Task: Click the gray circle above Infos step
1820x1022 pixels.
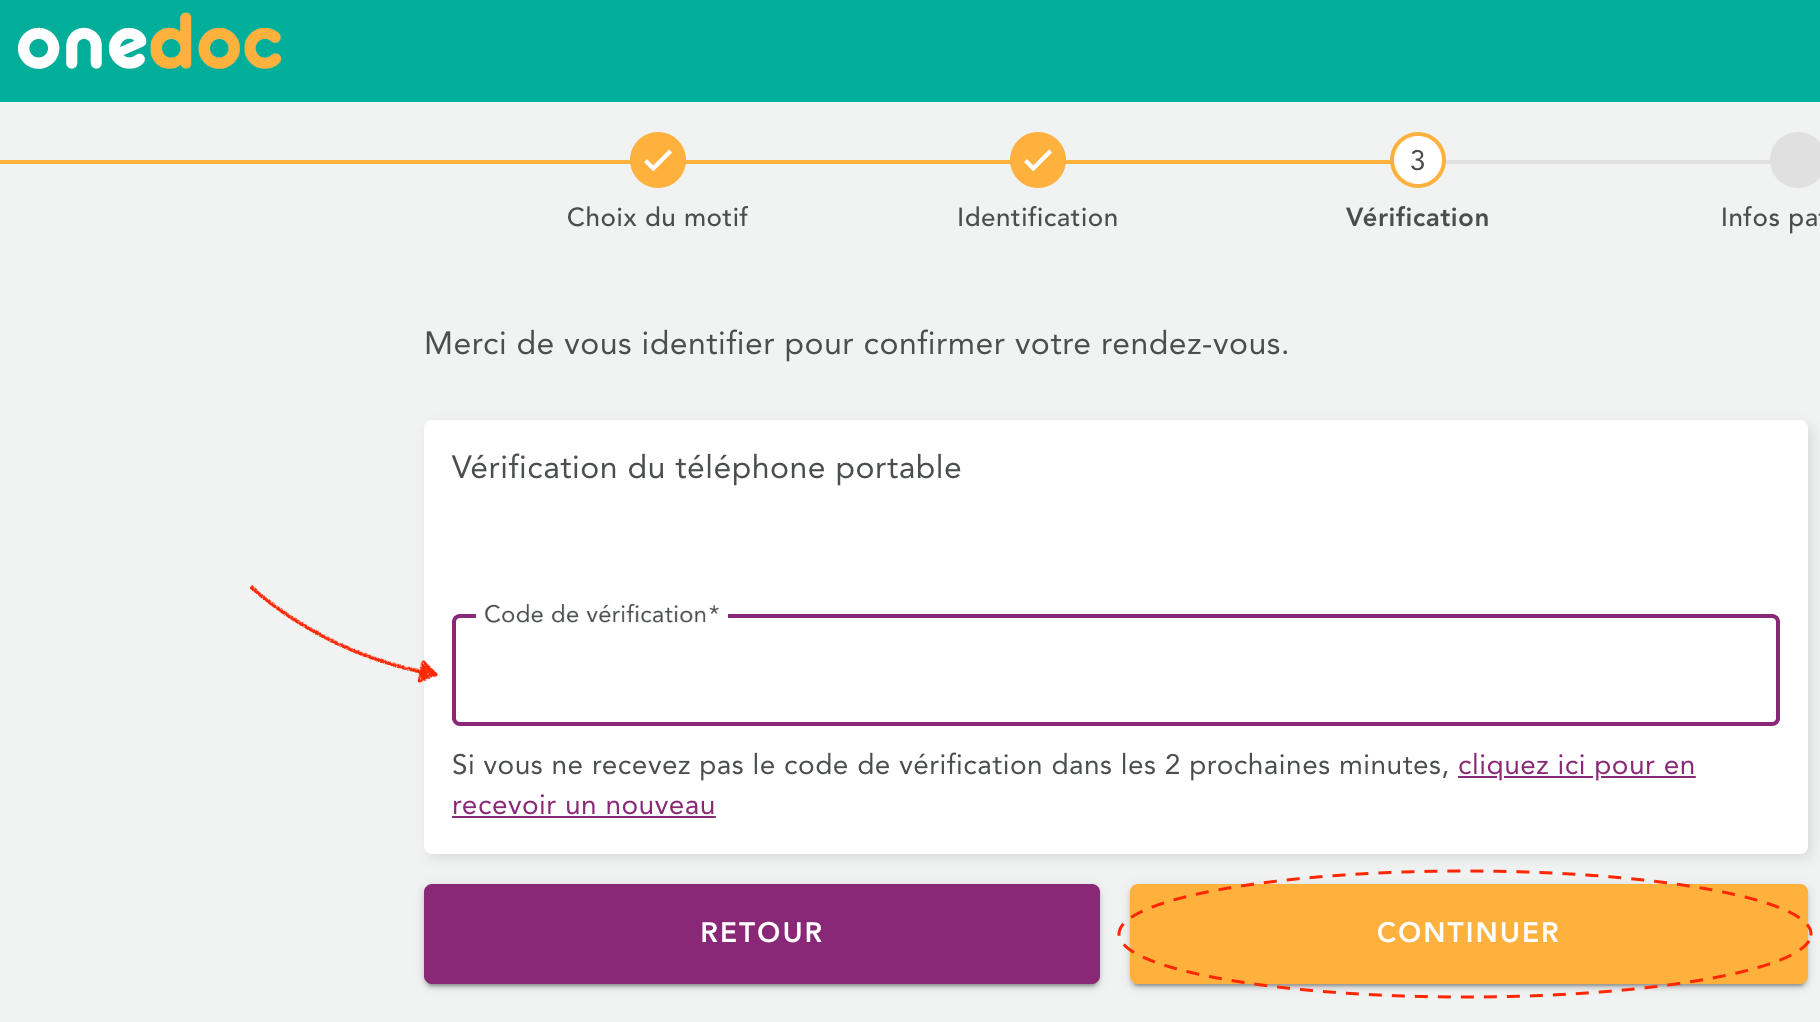Action: click(x=1796, y=160)
